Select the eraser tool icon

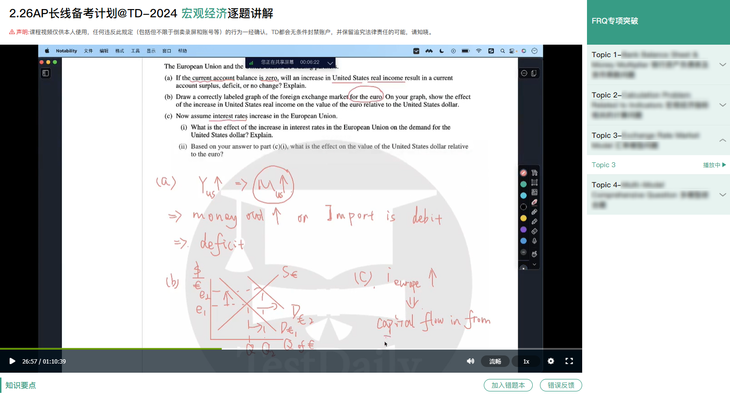(x=534, y=231)
